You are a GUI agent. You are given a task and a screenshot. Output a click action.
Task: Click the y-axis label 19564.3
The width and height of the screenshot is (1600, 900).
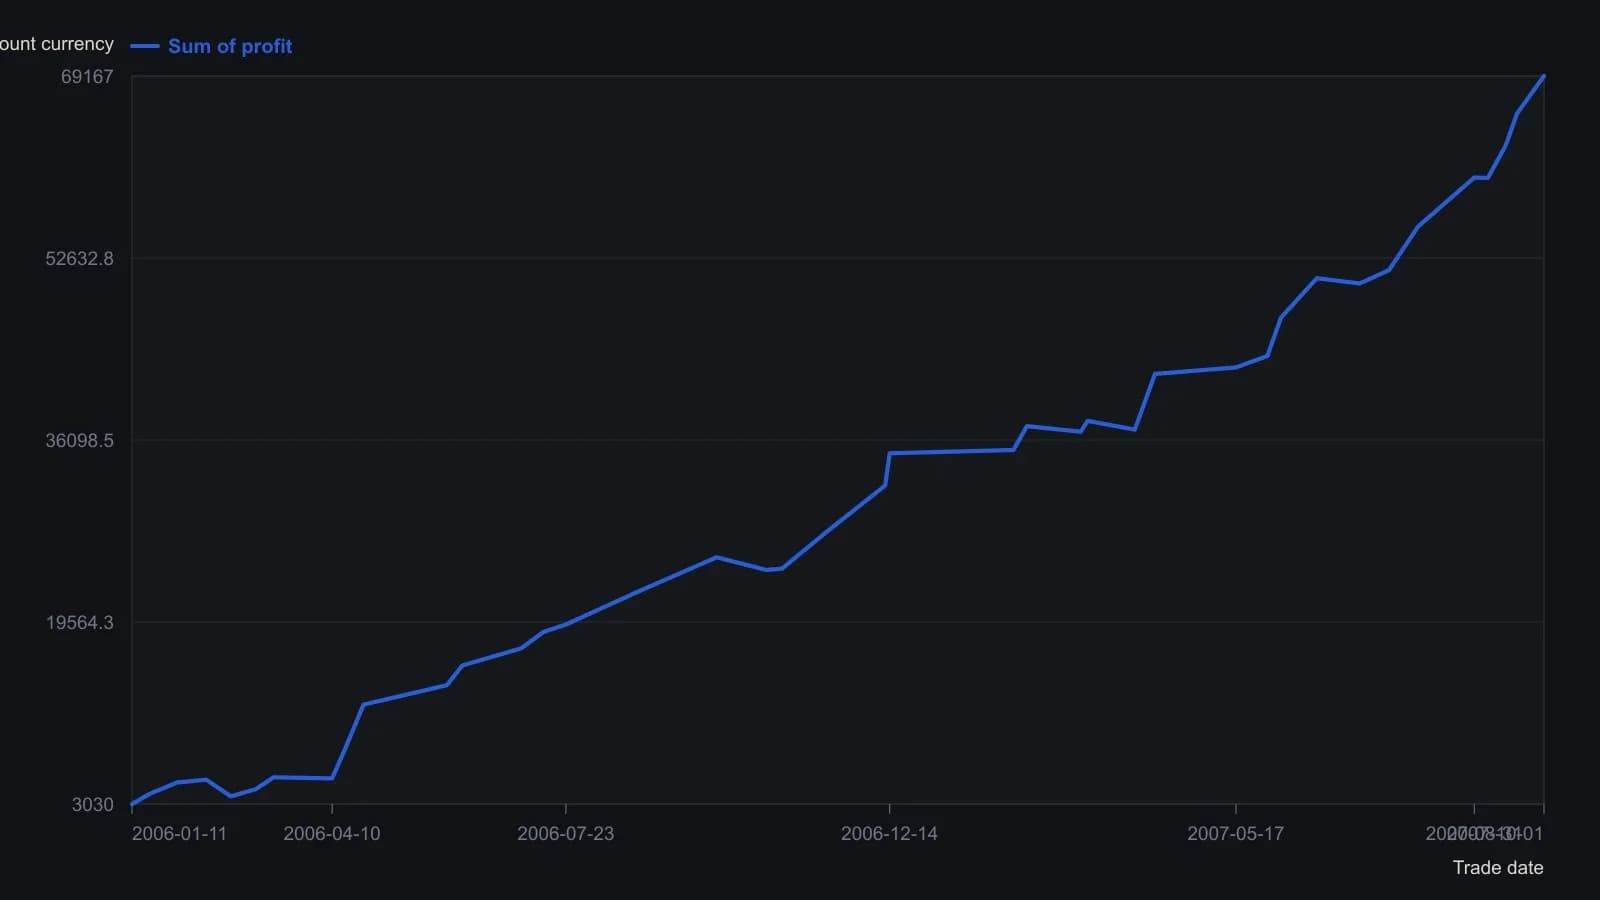coord(80,622)
